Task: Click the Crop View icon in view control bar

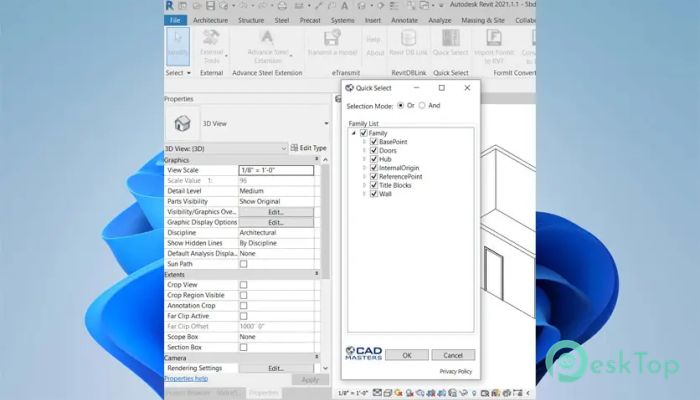Action: (431, 393)
